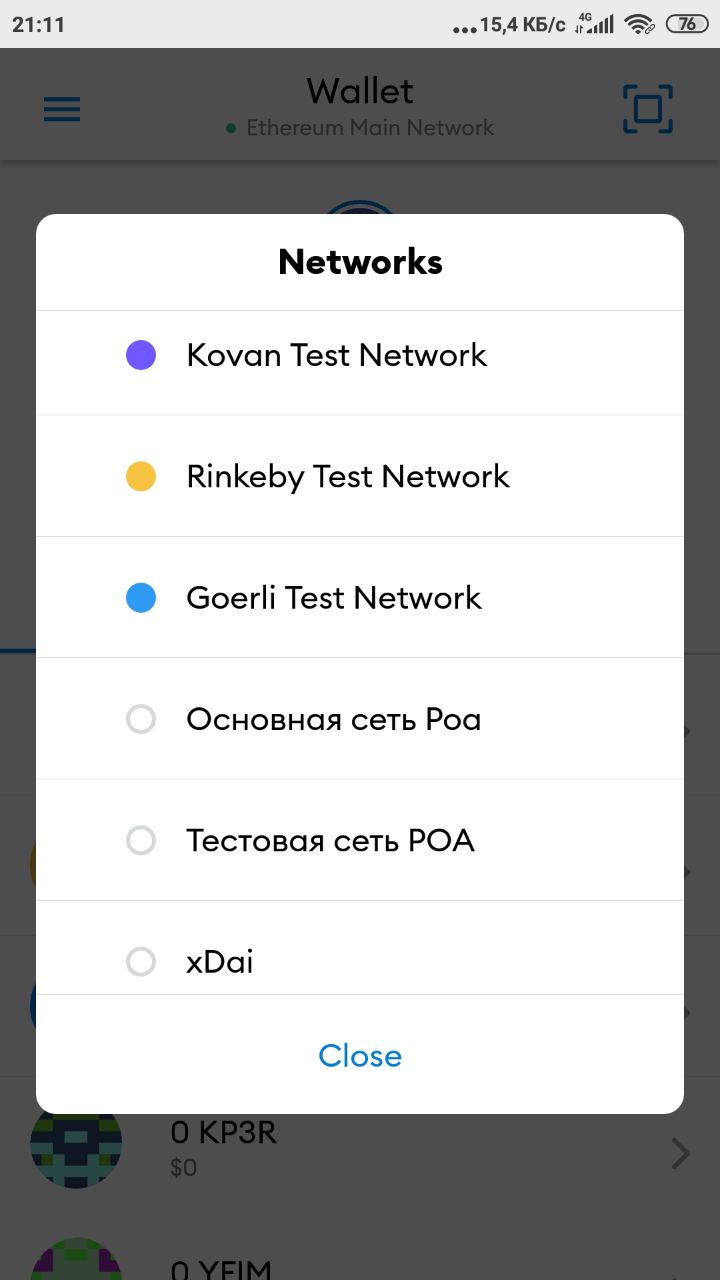720x1280 pixels.
Task: Tap the YFIM token icon
Action: click(x=76, y=1259)
